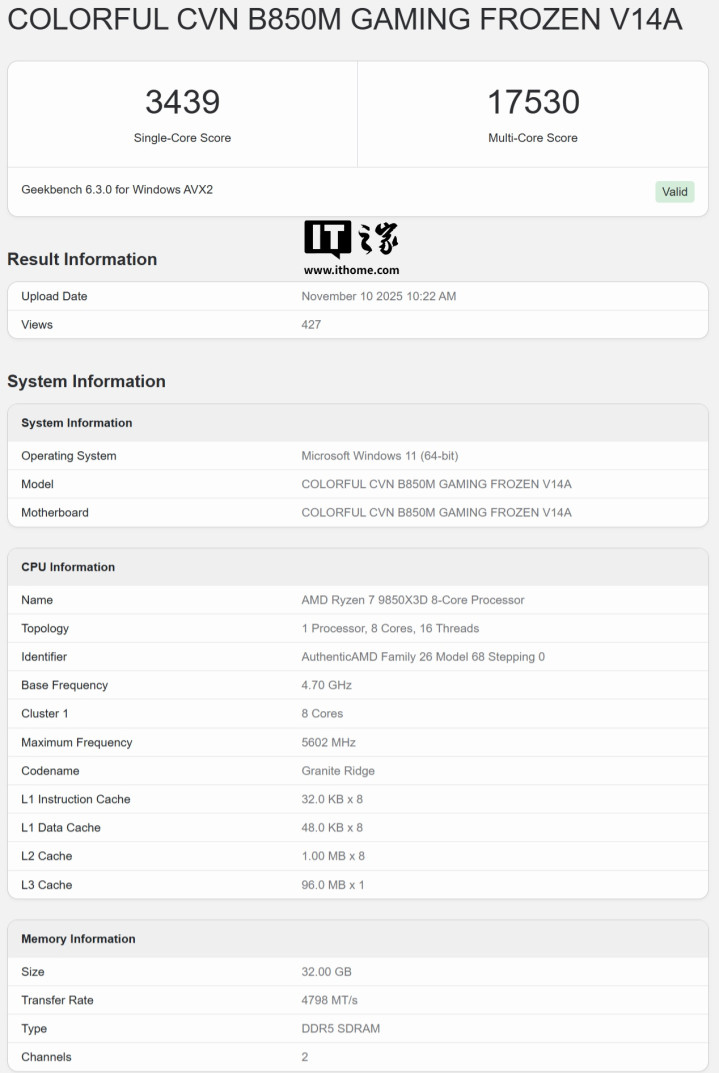This screenshot has height=1073, width=719.
Task: Select the AMD Ryzen 7 9850X3D processor name
Action: pyautogui.click(x=413, y=600)
